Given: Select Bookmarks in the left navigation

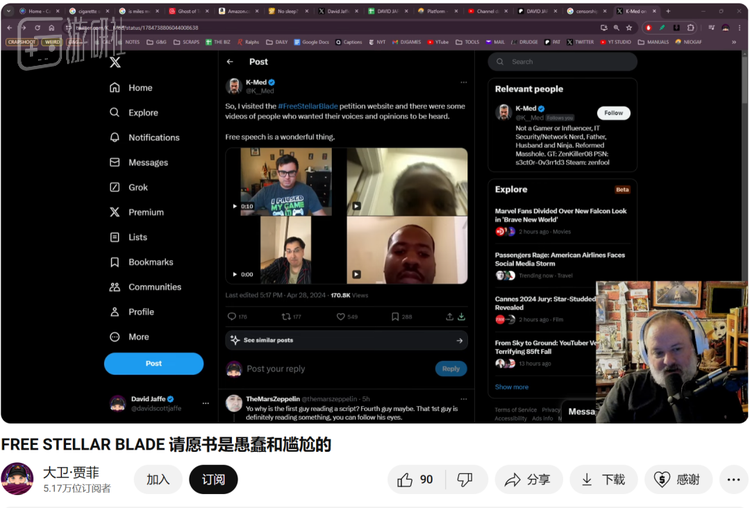Looking at the screenshot, I should pyautogui.click(x=150, y=262).
